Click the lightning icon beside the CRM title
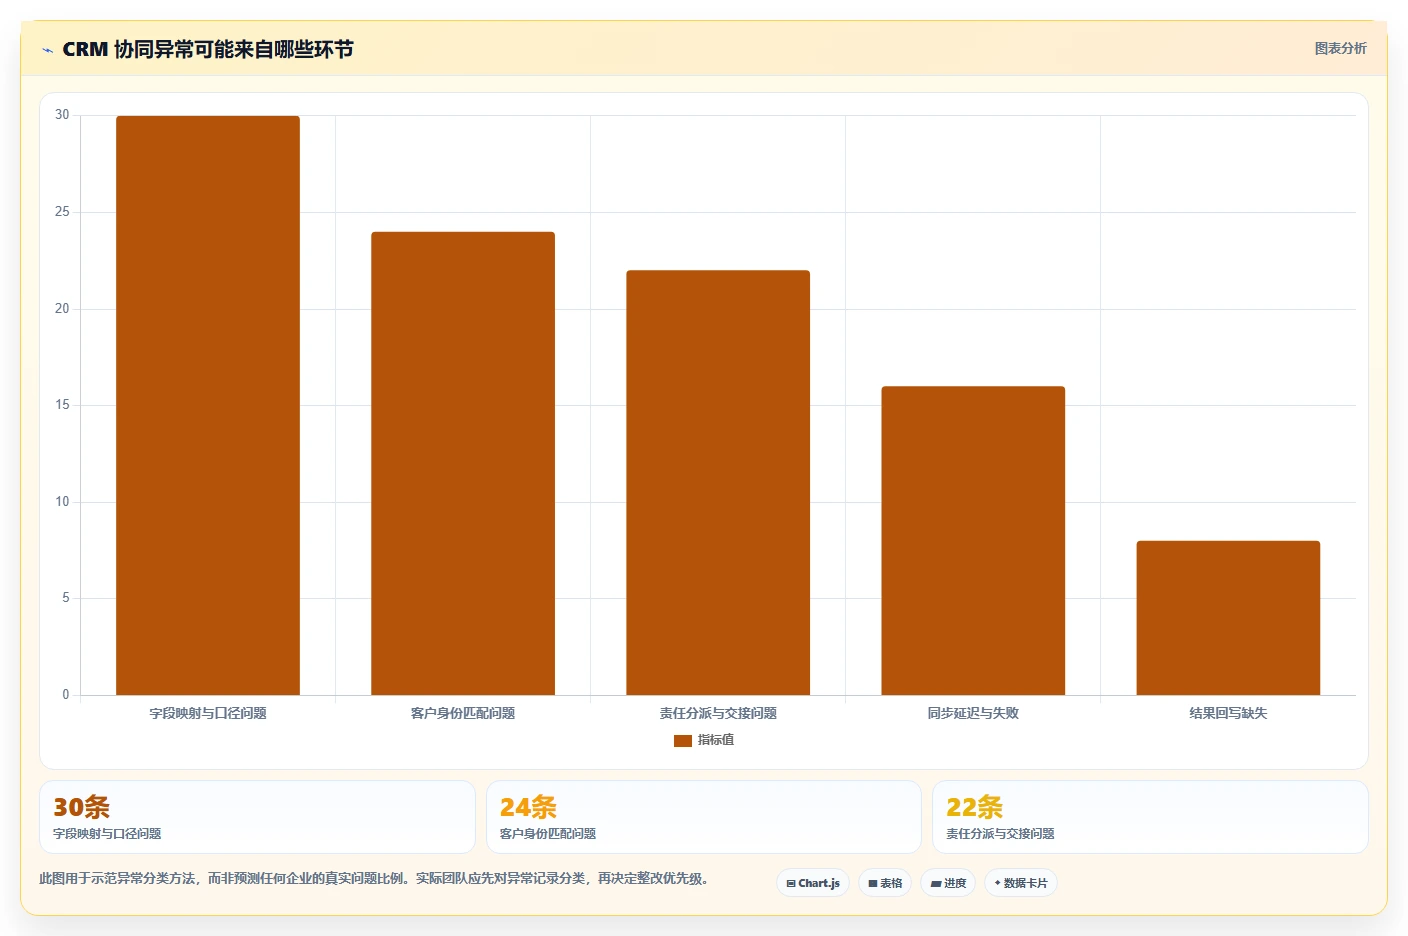This screenshot has width=1408, height=936. click(47, 50)
